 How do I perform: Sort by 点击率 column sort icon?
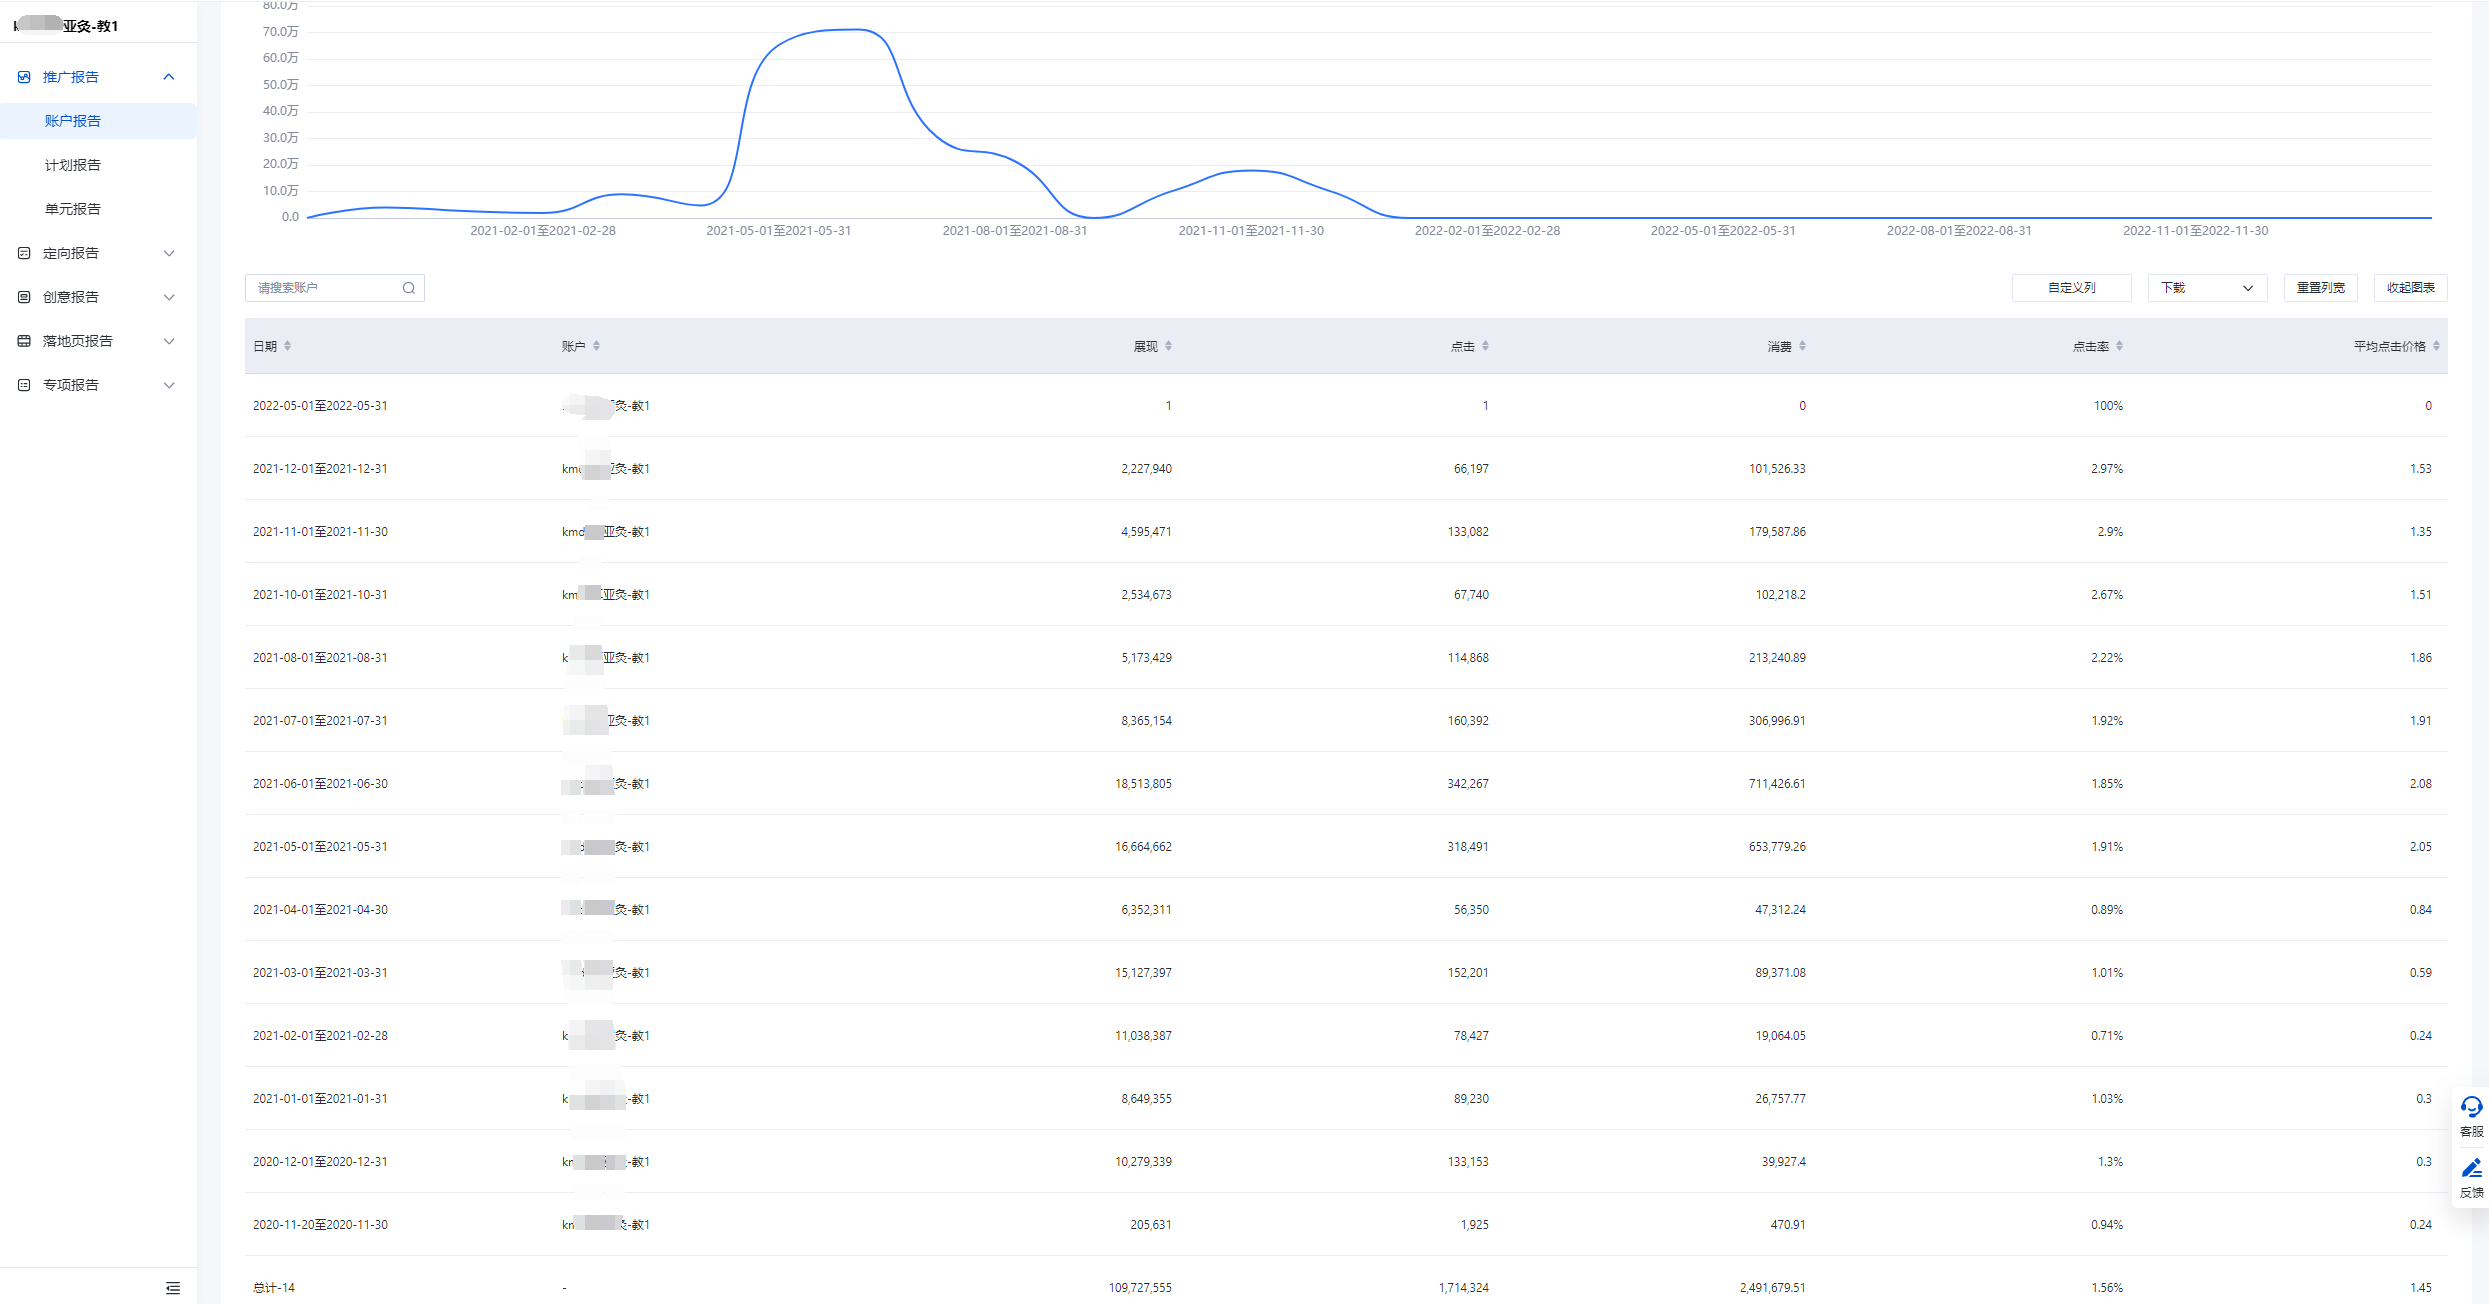(2119, 346)
